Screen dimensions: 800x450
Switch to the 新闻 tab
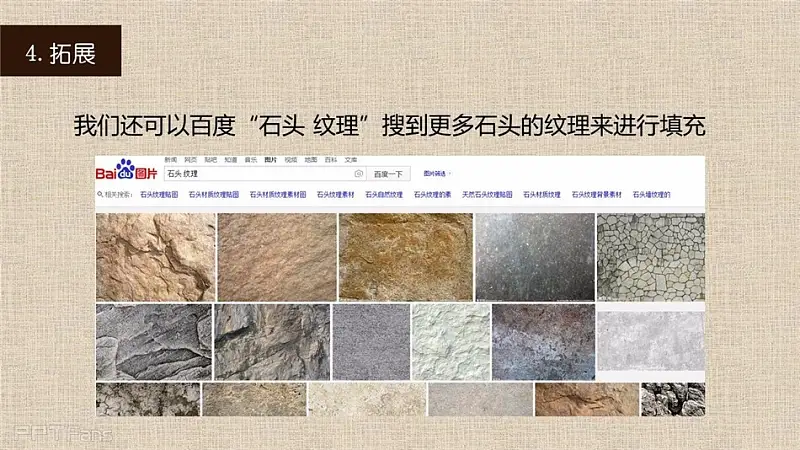171,160
